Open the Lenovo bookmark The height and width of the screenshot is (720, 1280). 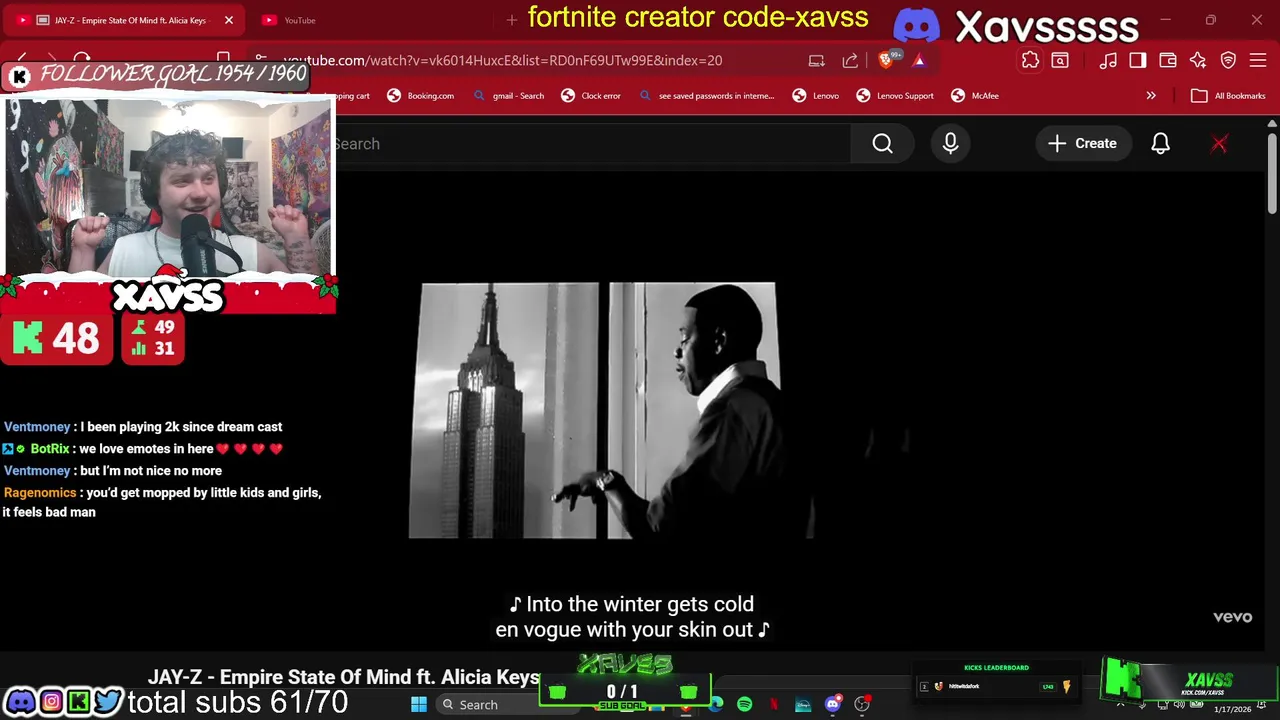(816, 96)
